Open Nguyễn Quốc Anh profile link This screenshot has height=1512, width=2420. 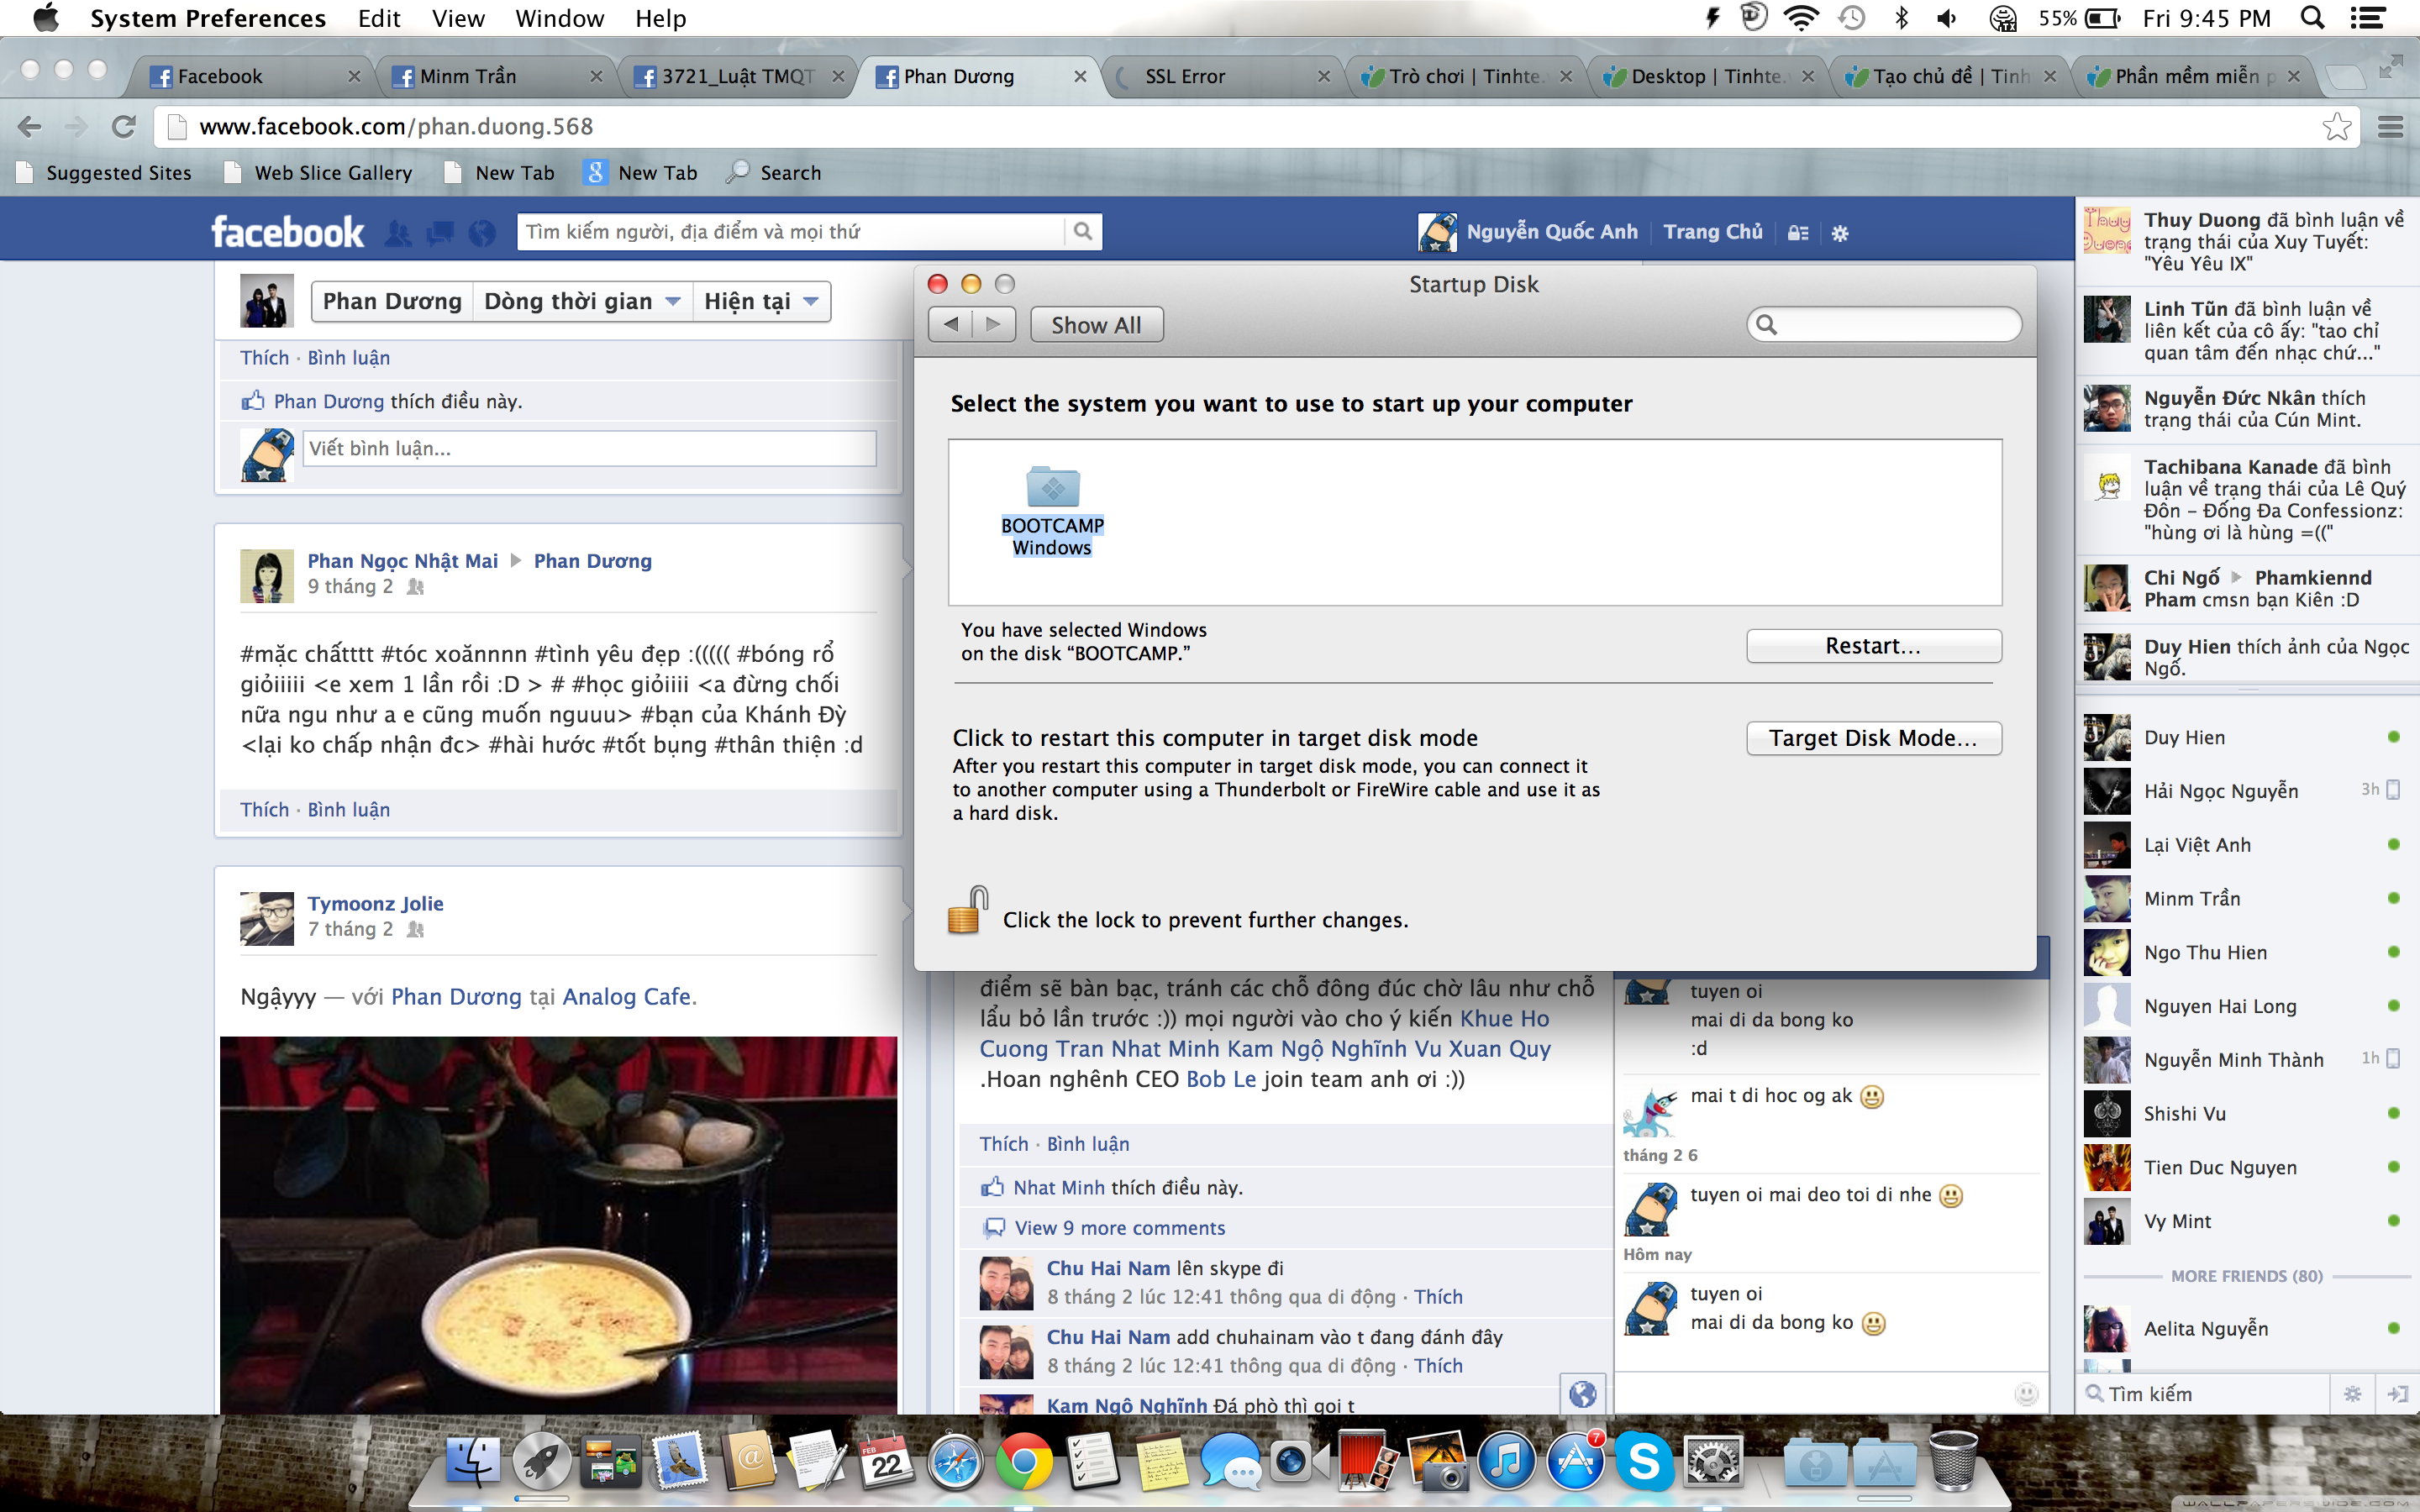(1551, 232)
